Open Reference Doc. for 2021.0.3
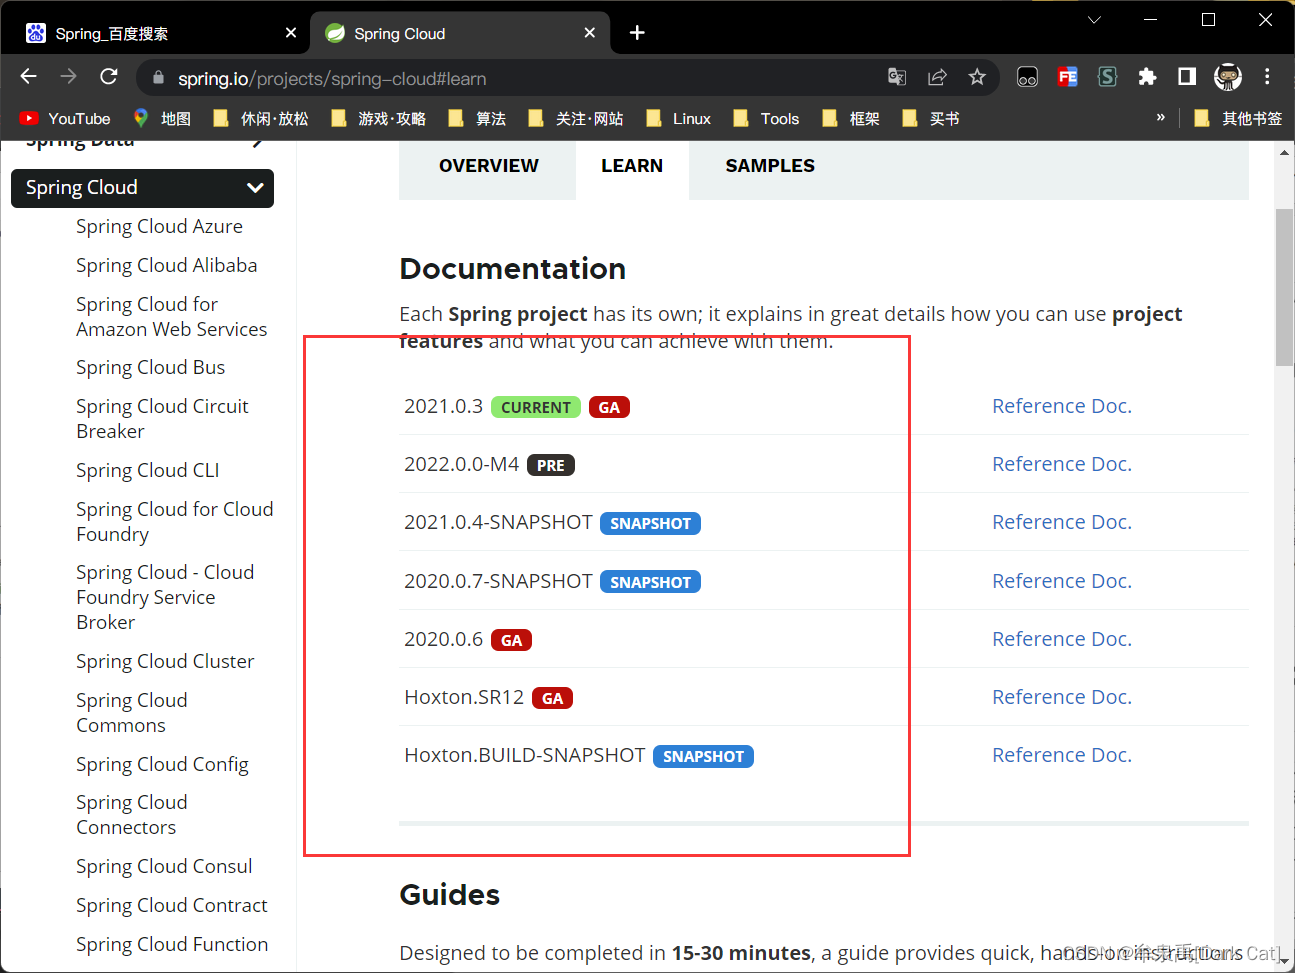The height and width of the screenshot is (973, 1295). tap(1062, 406)
